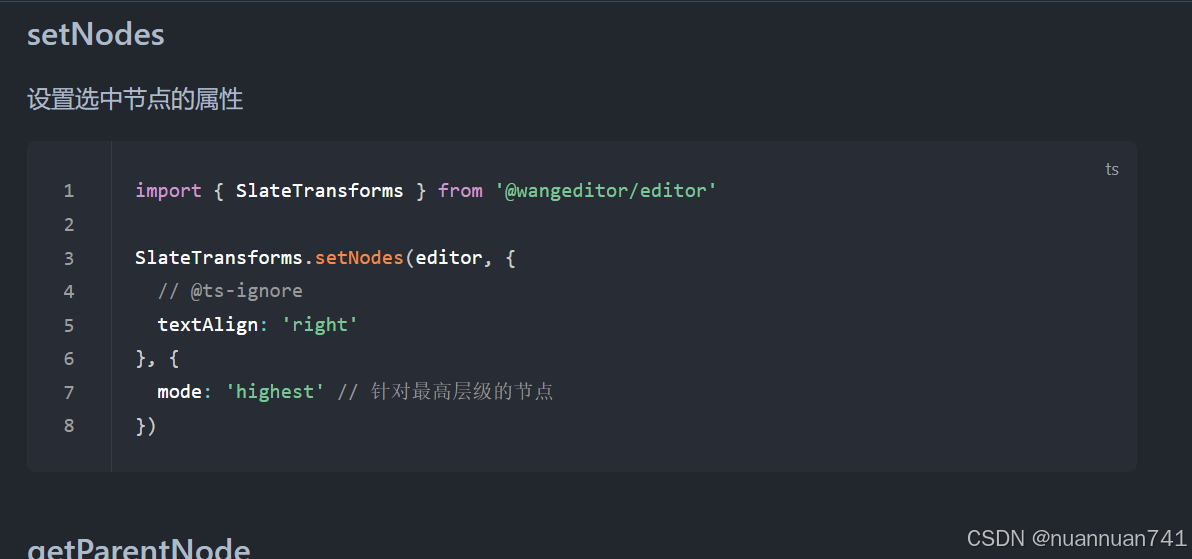
Task: Click the comment '针对最高层级的节点'
Action: click(x=462, y=392)
